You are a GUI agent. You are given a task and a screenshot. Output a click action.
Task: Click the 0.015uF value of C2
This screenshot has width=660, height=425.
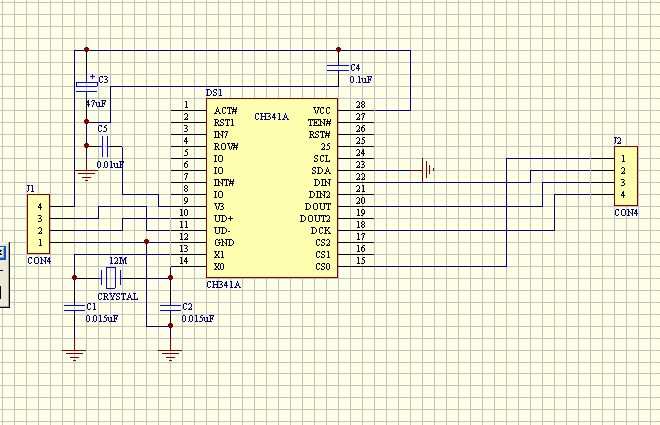tap(198, 319)
